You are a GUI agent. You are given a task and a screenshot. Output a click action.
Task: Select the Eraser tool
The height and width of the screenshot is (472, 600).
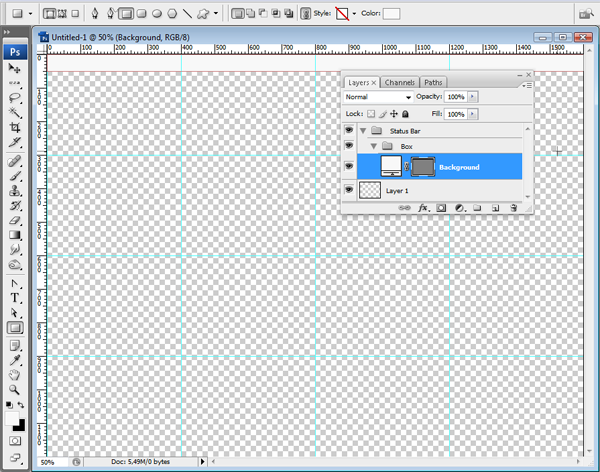15,220
